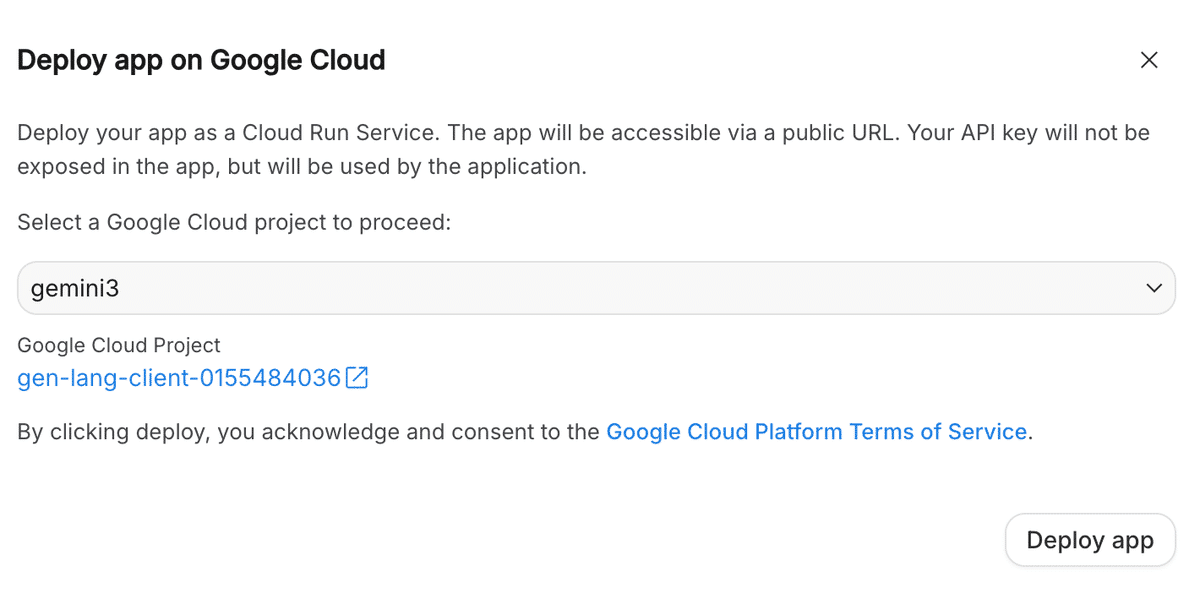Image resolution: width=1200 pixels, height=598 pixels.
Task: Click "Your API key" in the description
Action: coord(969,133)
